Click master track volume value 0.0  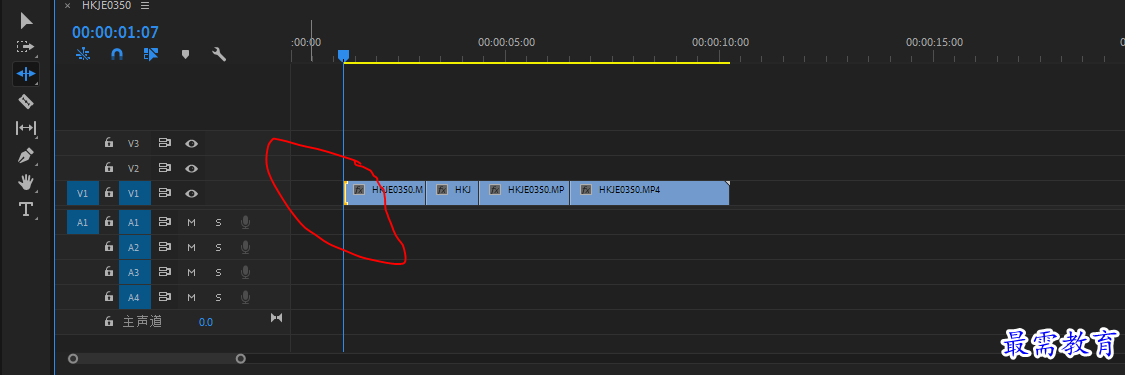tap(206, 322)
